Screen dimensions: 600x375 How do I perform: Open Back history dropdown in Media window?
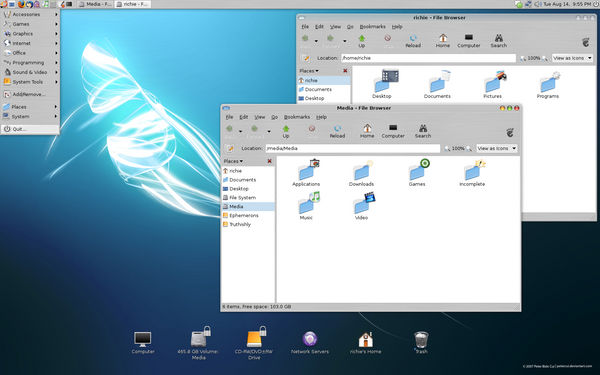[240, 131]
